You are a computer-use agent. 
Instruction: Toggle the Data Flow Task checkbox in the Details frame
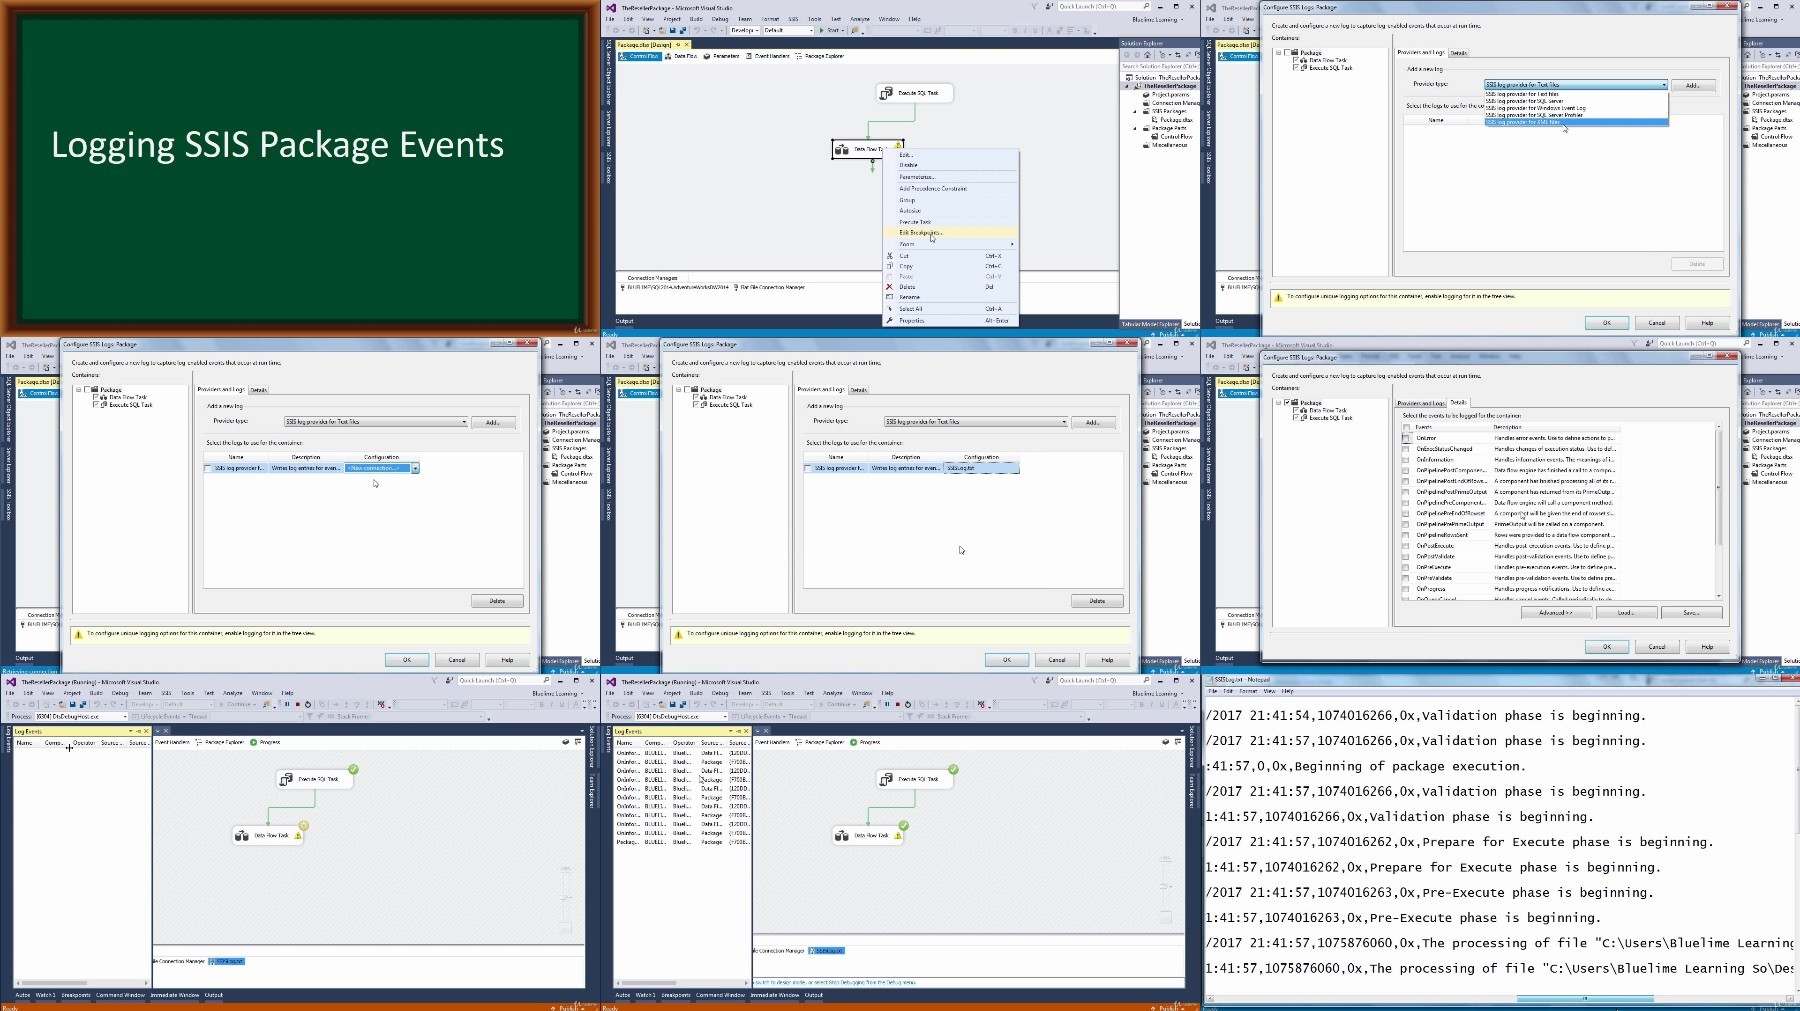(1296, 410)
